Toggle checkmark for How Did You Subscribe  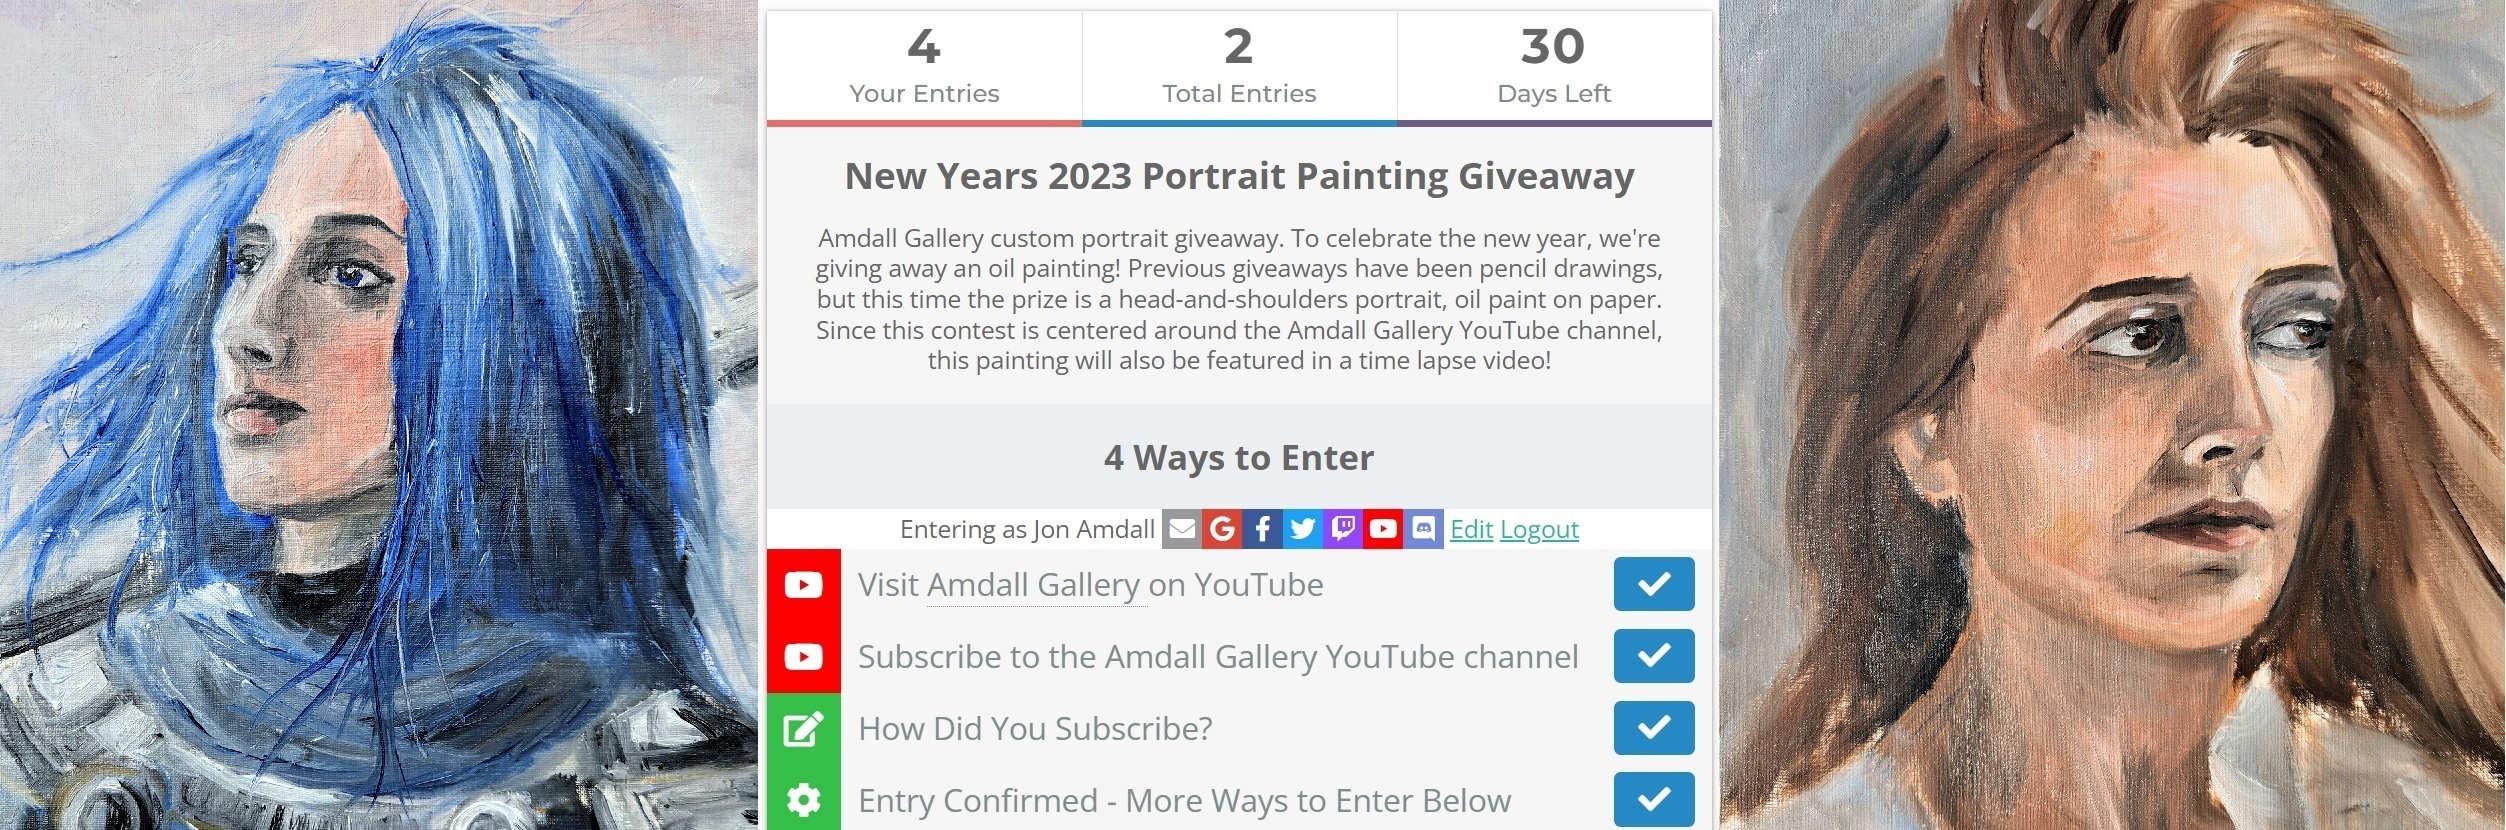click(x=1654, y=728)
